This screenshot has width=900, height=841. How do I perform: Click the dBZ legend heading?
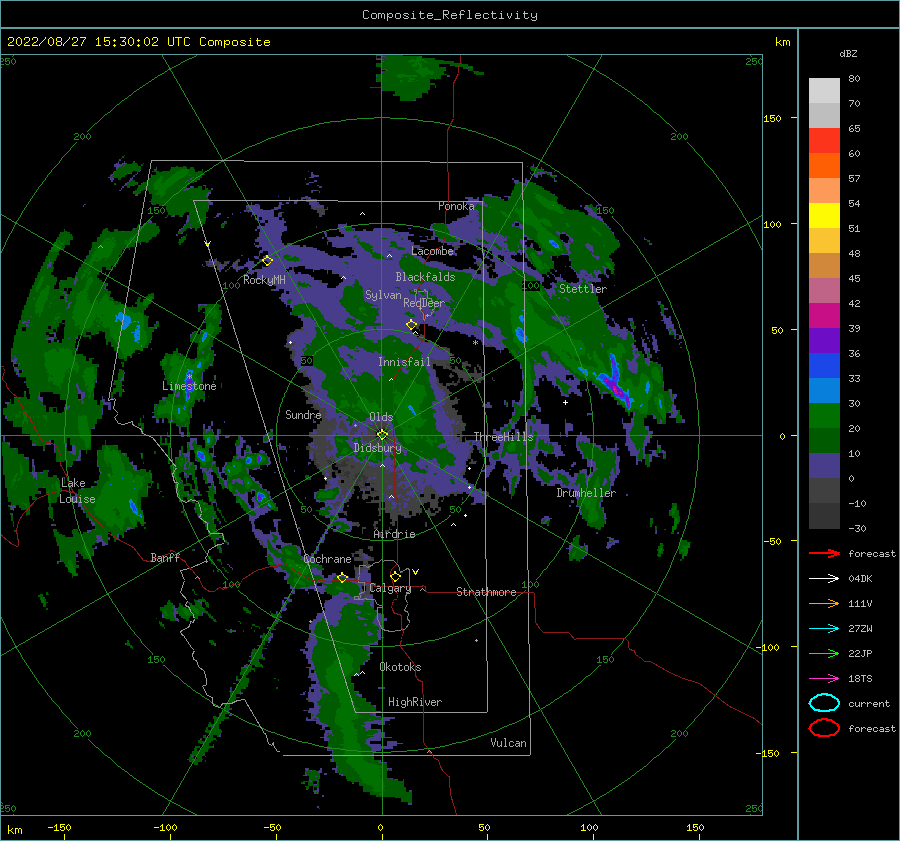[x=848, y=54]
